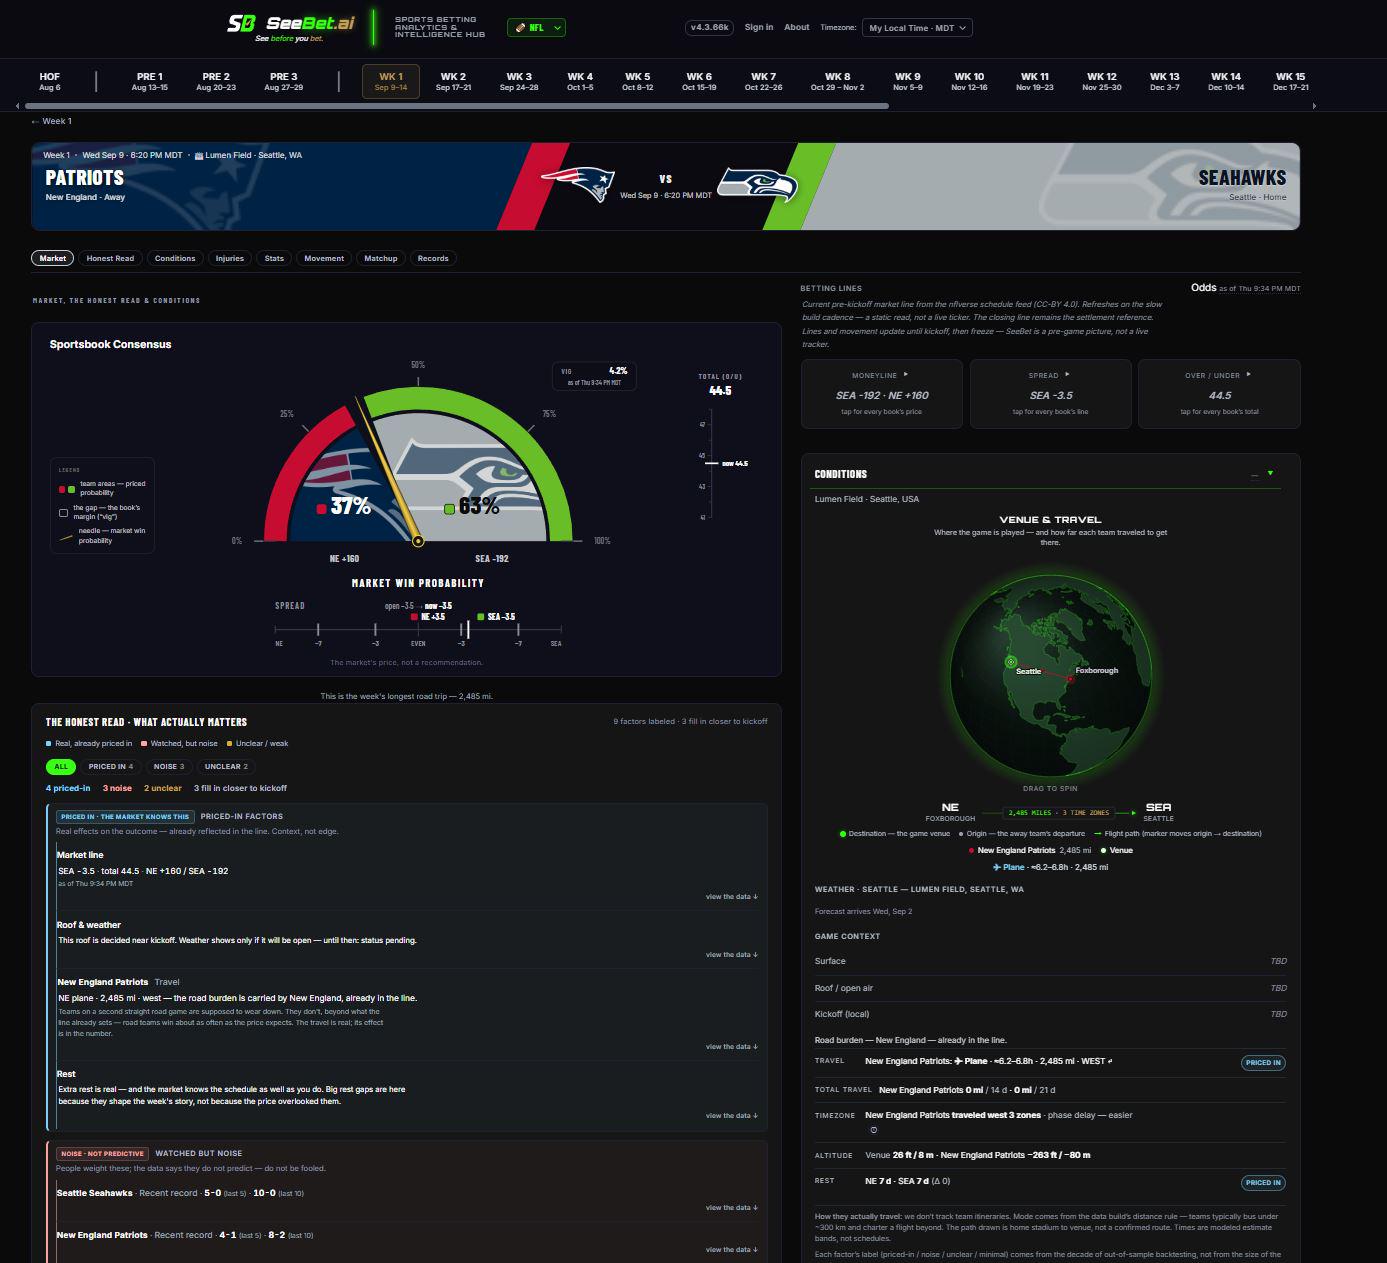Click the Sign in link
The height and width of the screenshot is (1263, 1387).
(759, 27)
